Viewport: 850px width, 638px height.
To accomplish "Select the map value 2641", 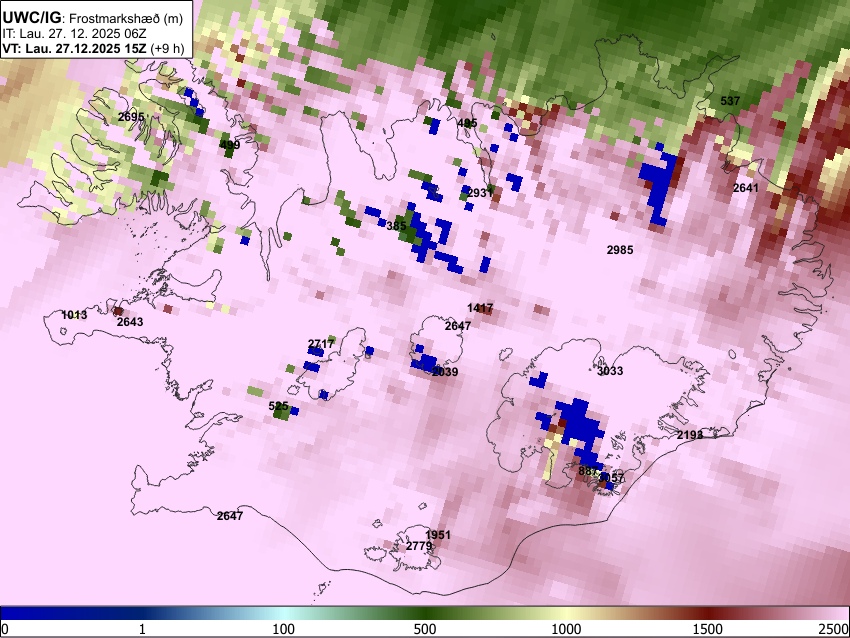I will point(746,188).
